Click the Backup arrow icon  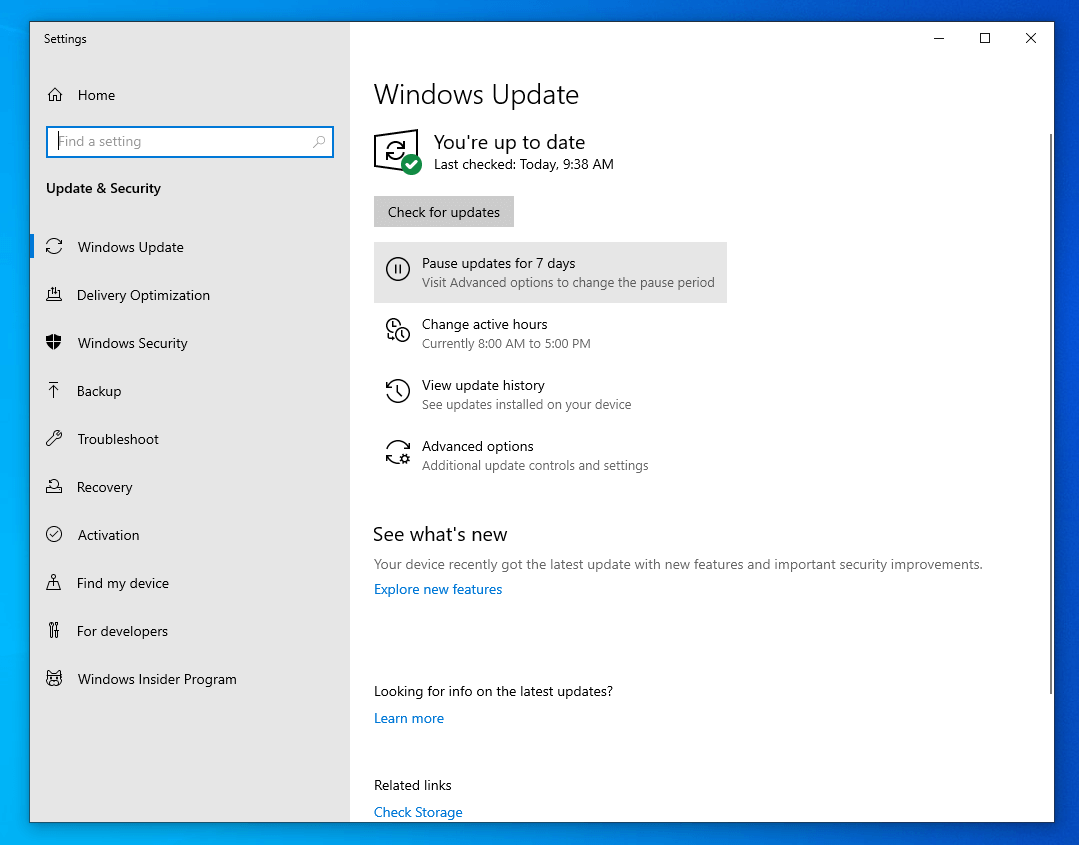coord(54,390)
